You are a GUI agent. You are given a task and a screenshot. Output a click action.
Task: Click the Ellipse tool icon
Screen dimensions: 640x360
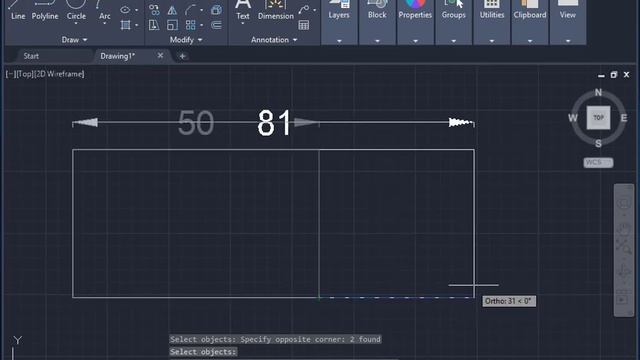coord(125,10)
